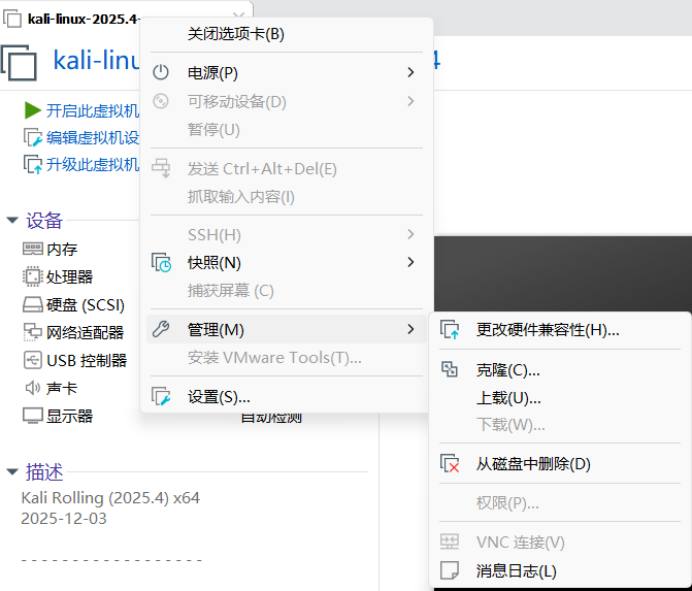The image size is (692, 591).
Task: Select the USB 控制器 device row text
Action: [86, 361]
